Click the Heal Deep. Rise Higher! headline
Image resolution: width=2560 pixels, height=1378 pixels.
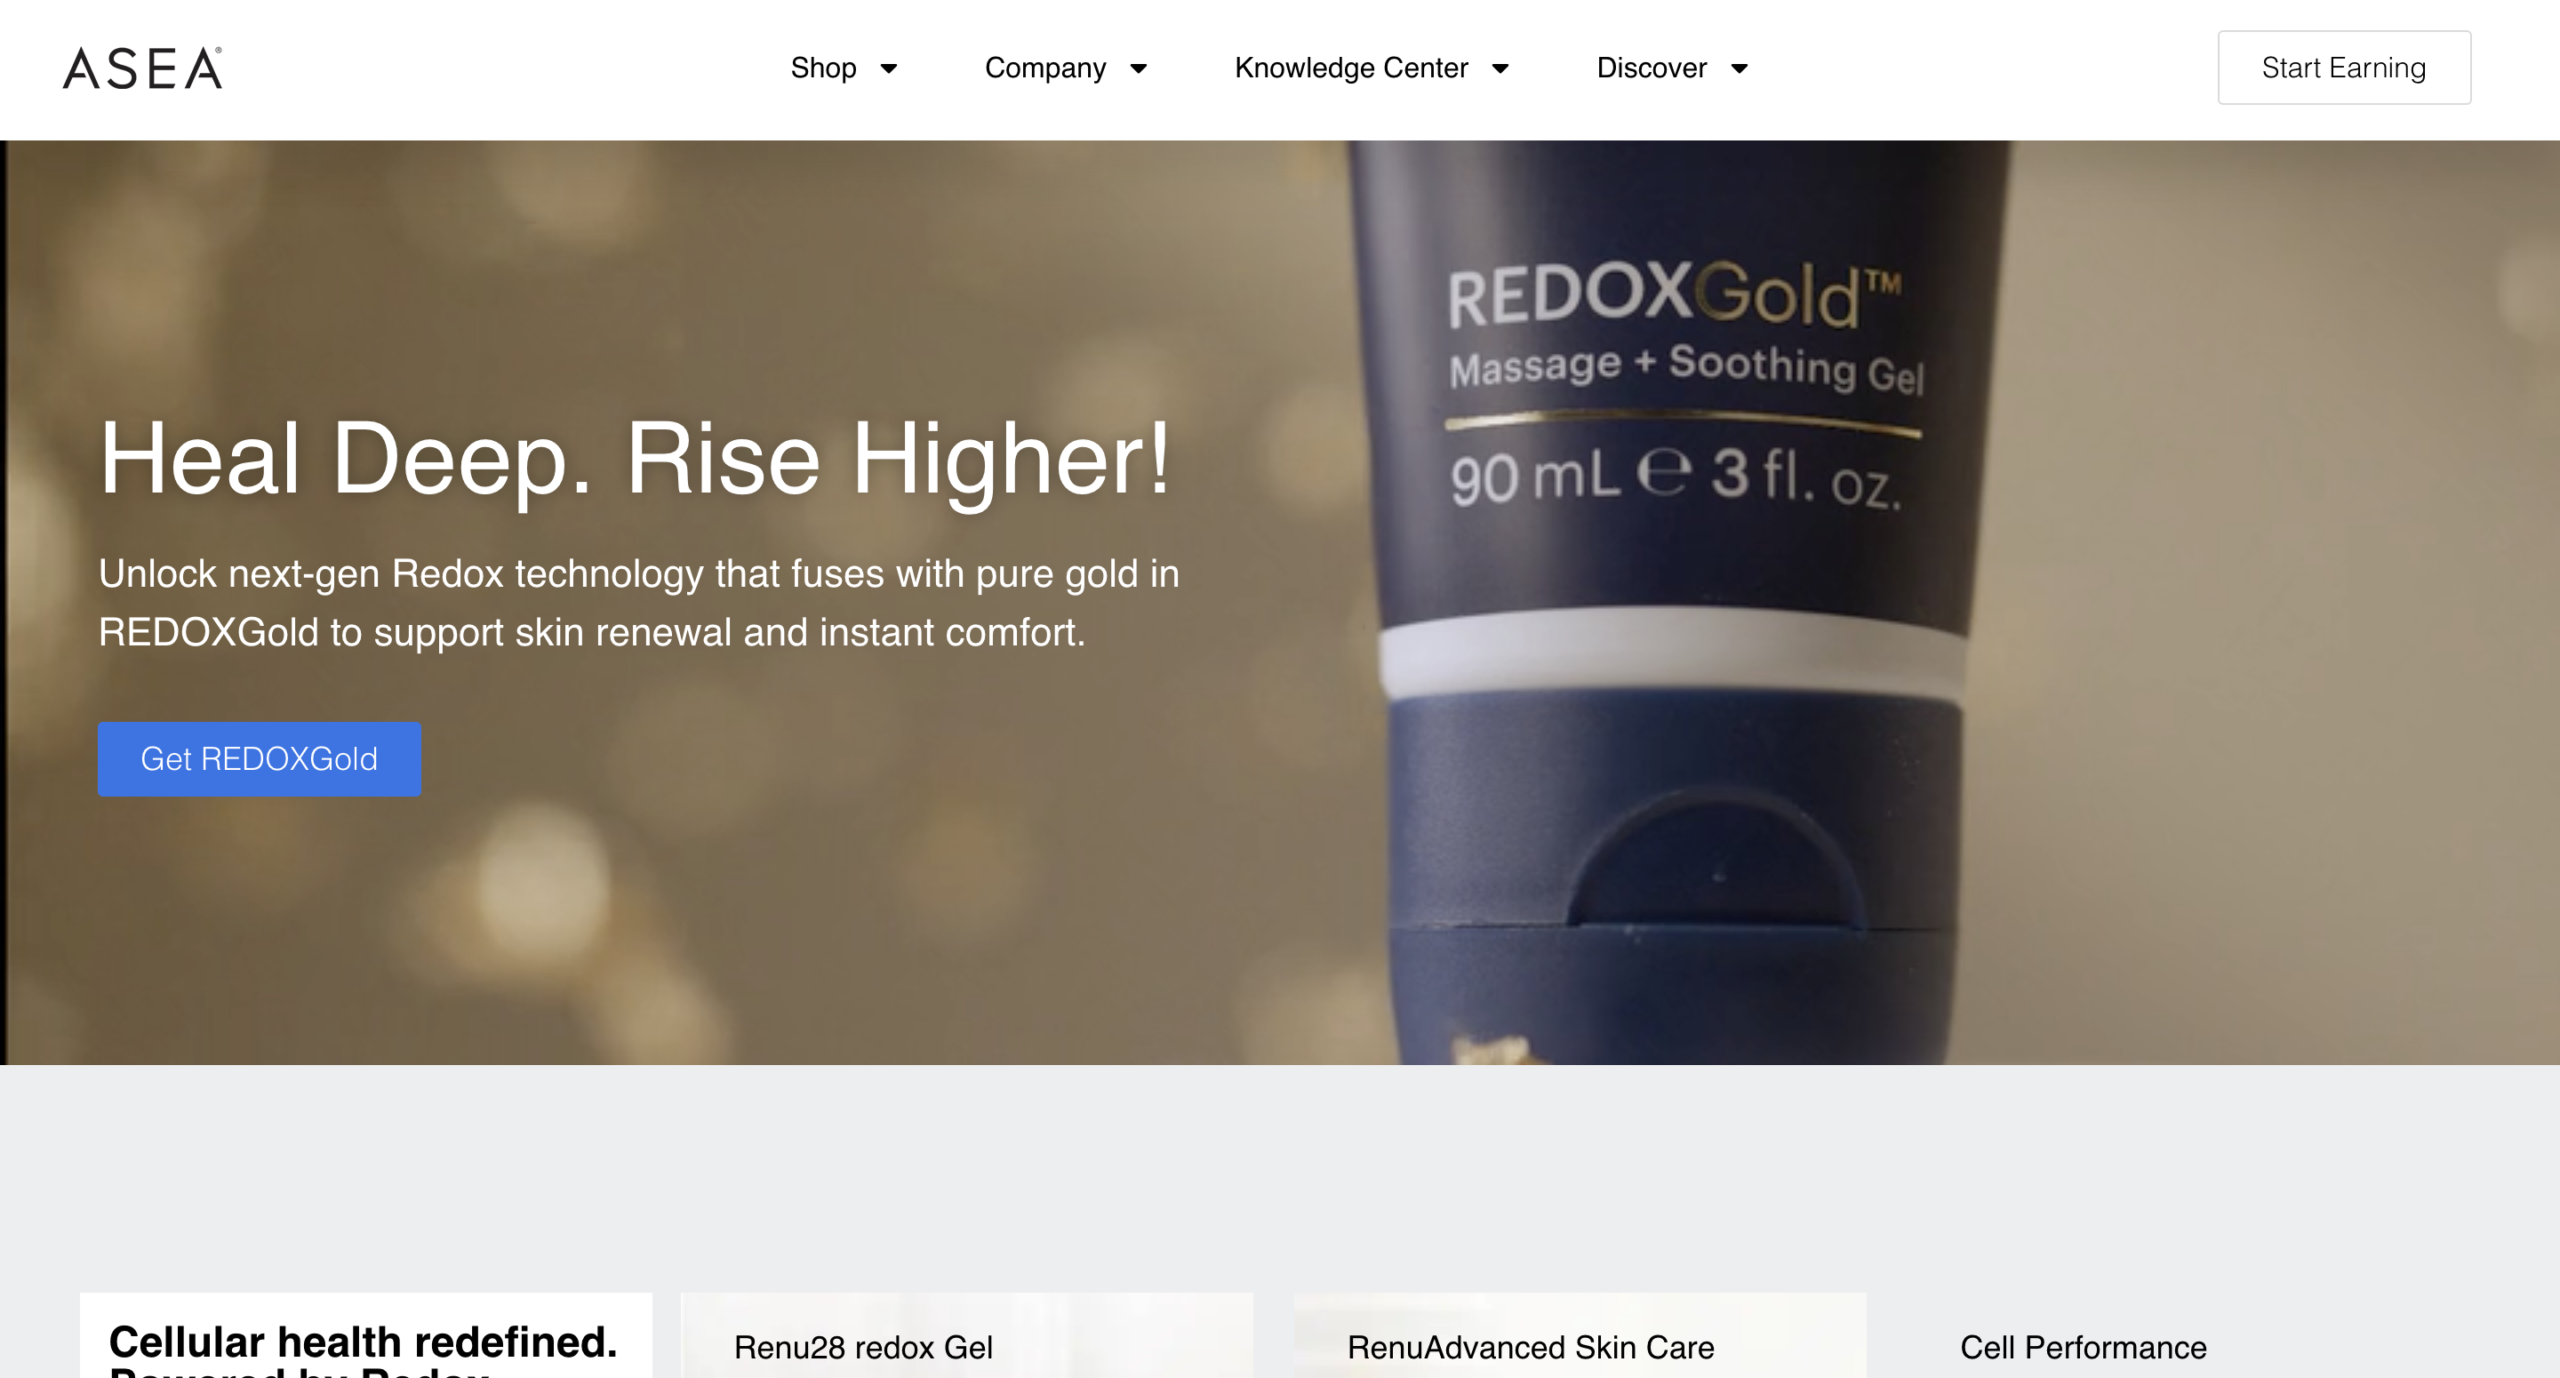pyautogui.click(x=635, y=458)
